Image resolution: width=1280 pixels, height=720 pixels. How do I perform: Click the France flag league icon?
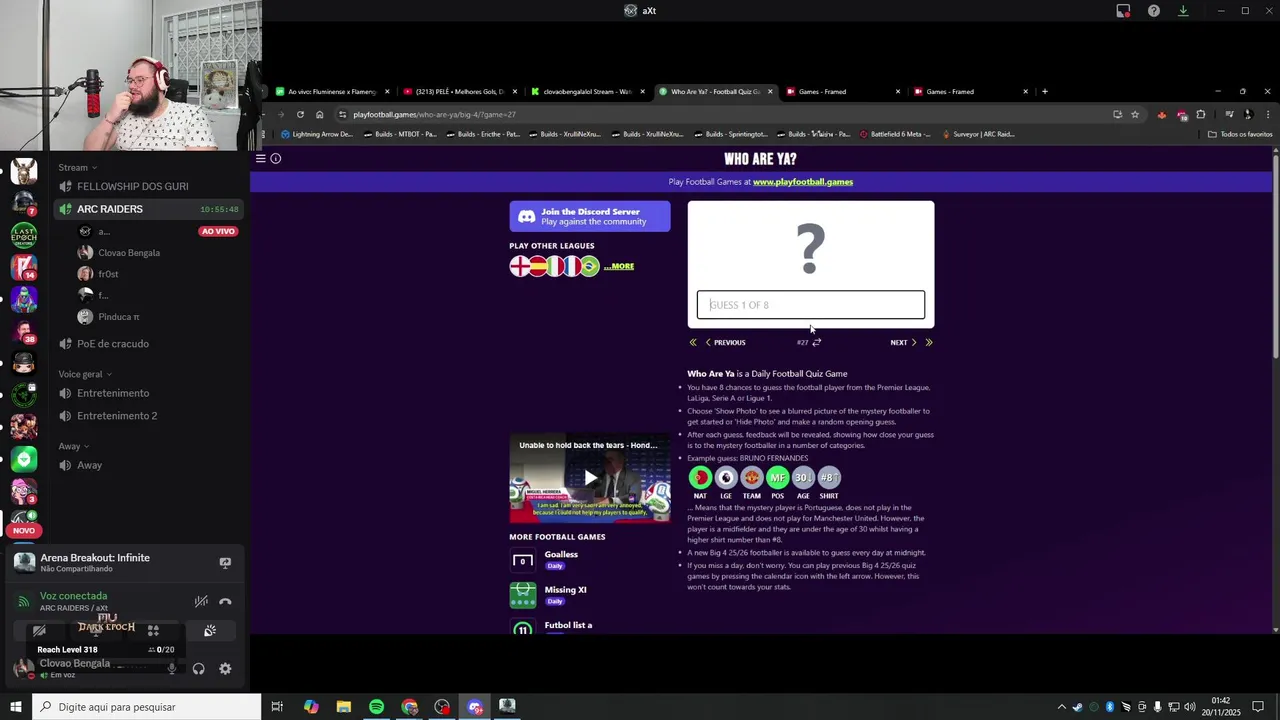pos(572,266)
